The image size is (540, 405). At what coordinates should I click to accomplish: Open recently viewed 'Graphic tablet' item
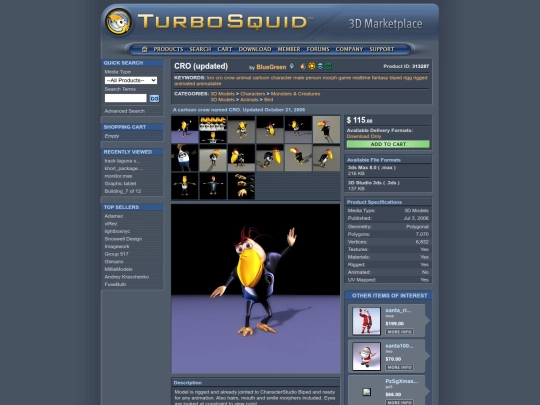[x=120, y=184]
